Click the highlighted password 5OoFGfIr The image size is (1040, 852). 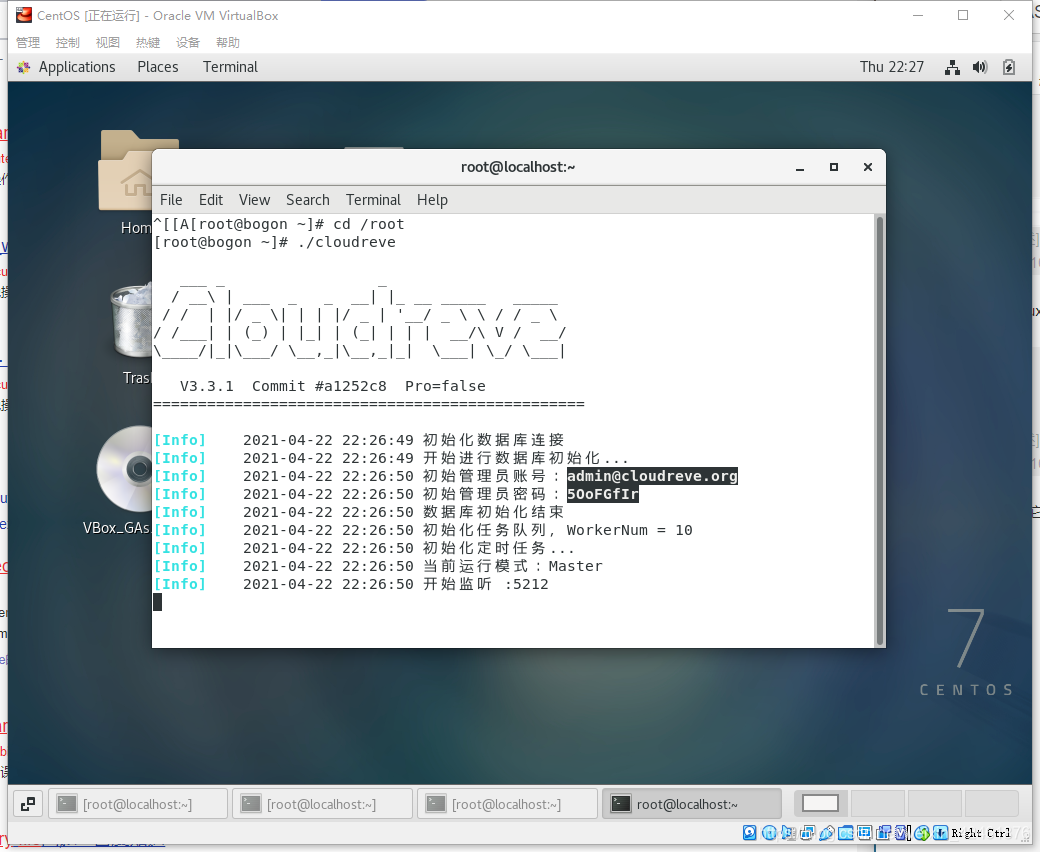pos(602,494)
